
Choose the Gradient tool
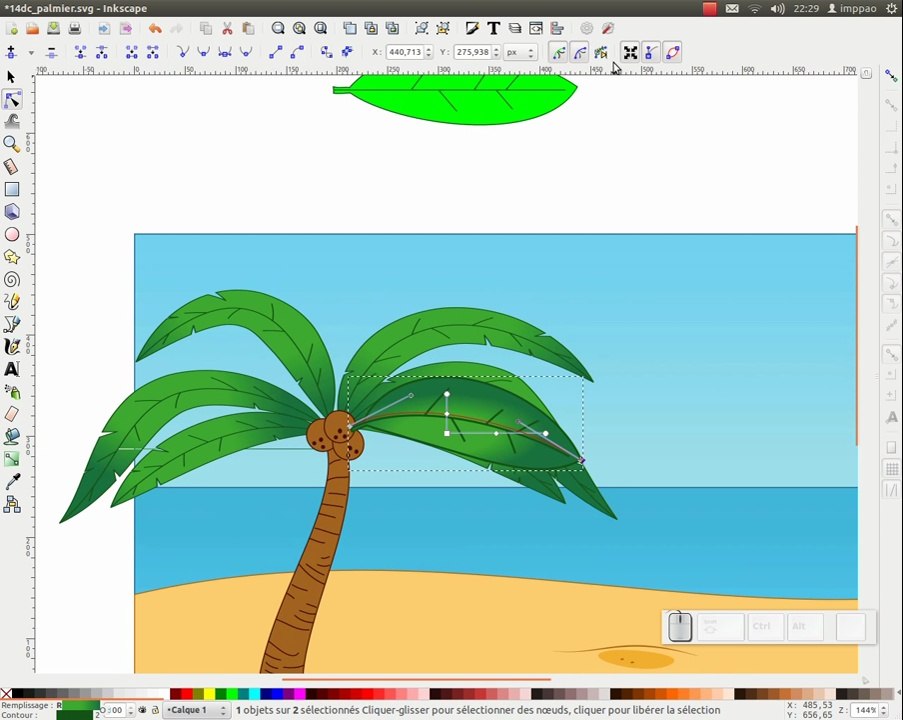[x=12, y=459]
